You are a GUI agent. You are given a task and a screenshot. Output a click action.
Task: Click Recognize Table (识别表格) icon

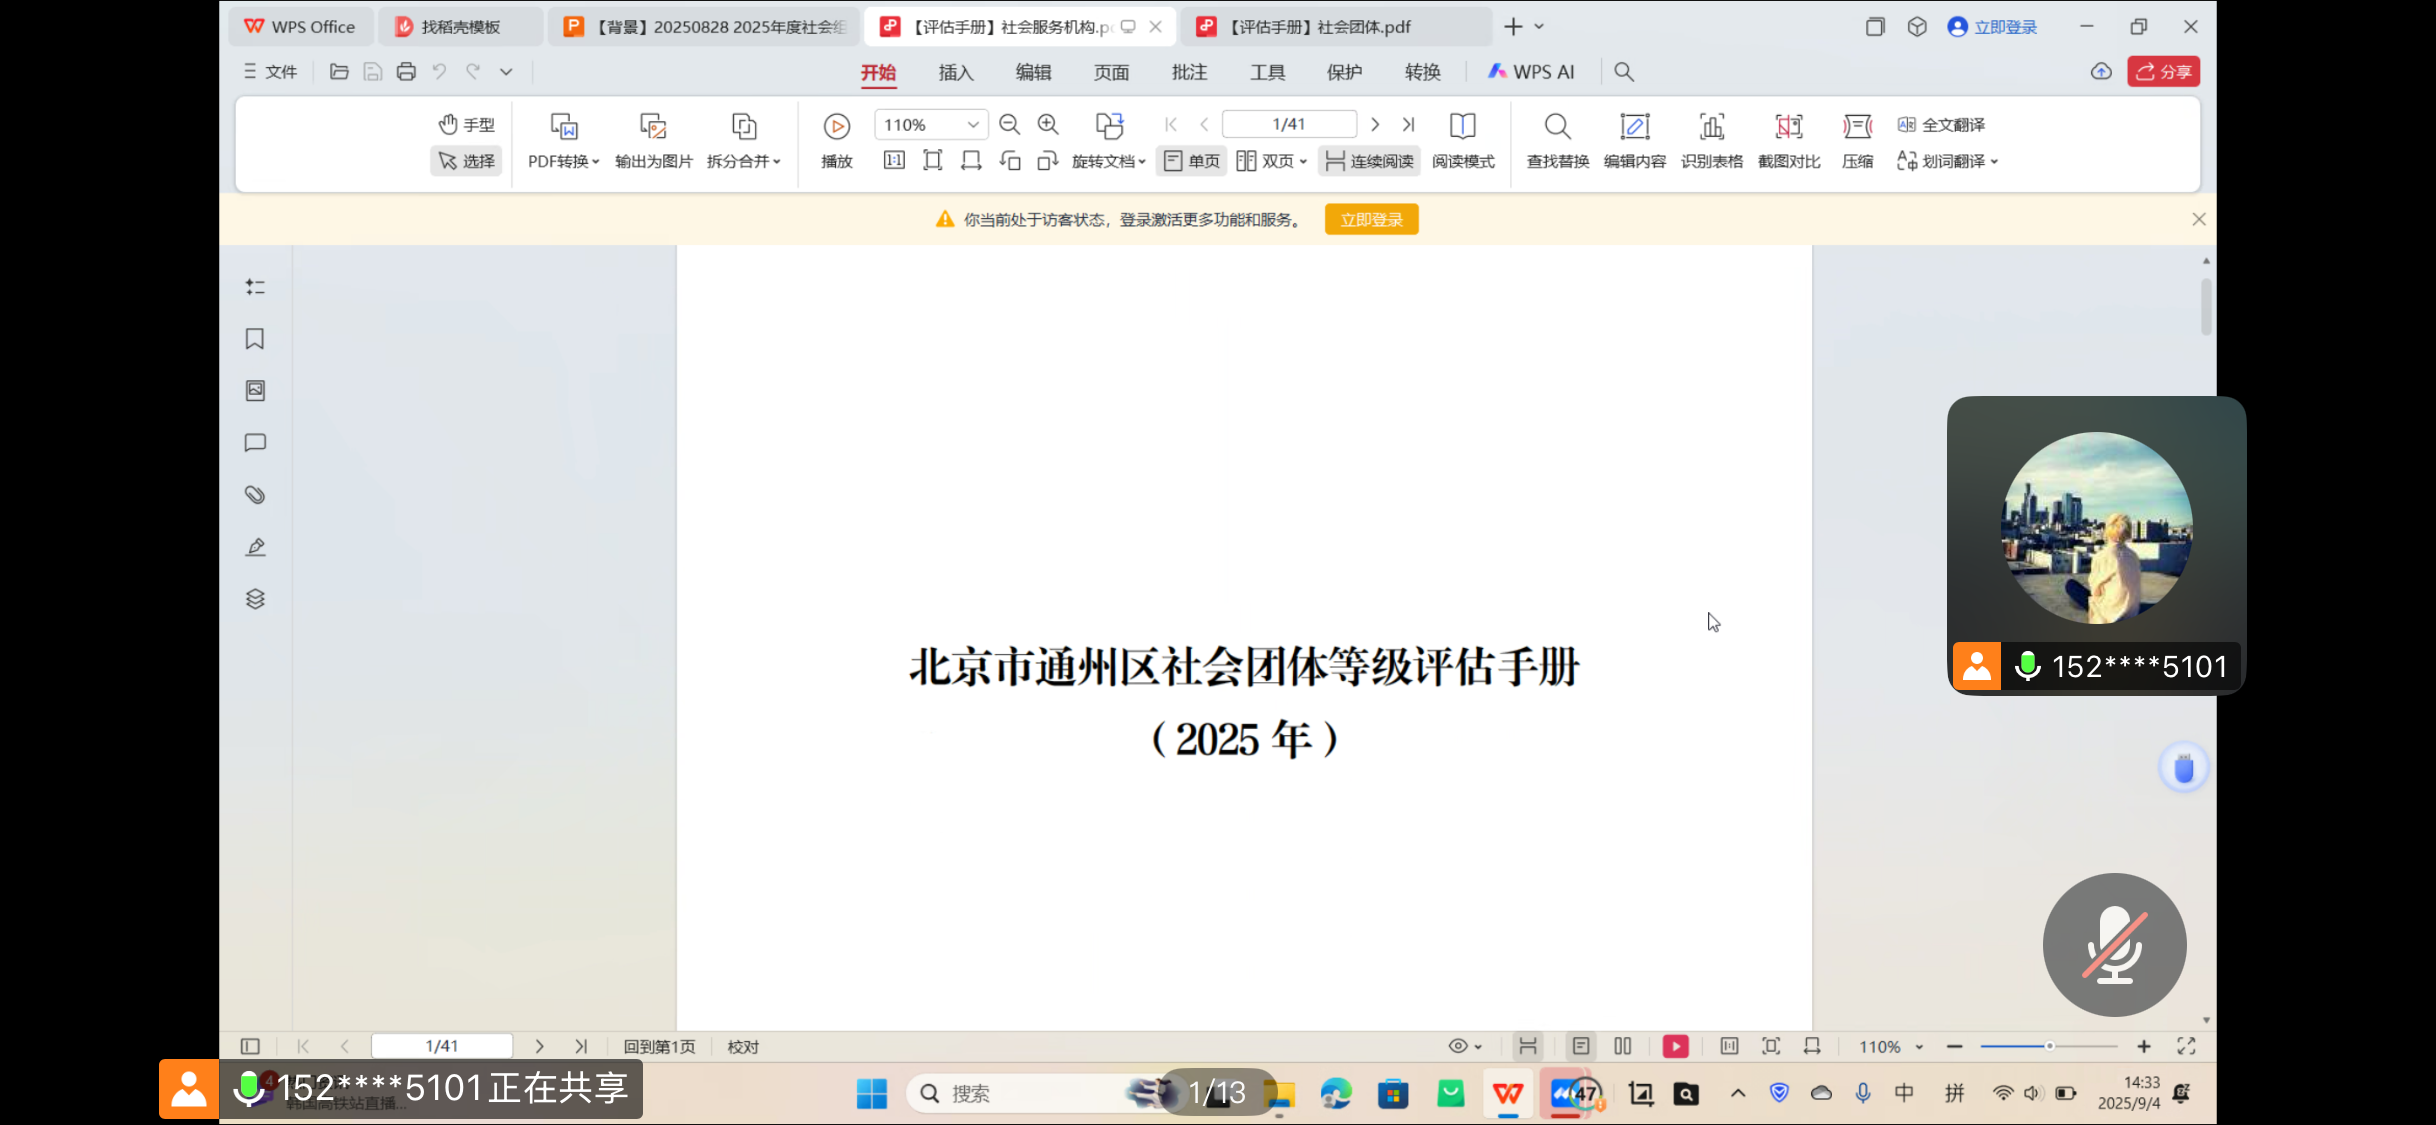1711,127
